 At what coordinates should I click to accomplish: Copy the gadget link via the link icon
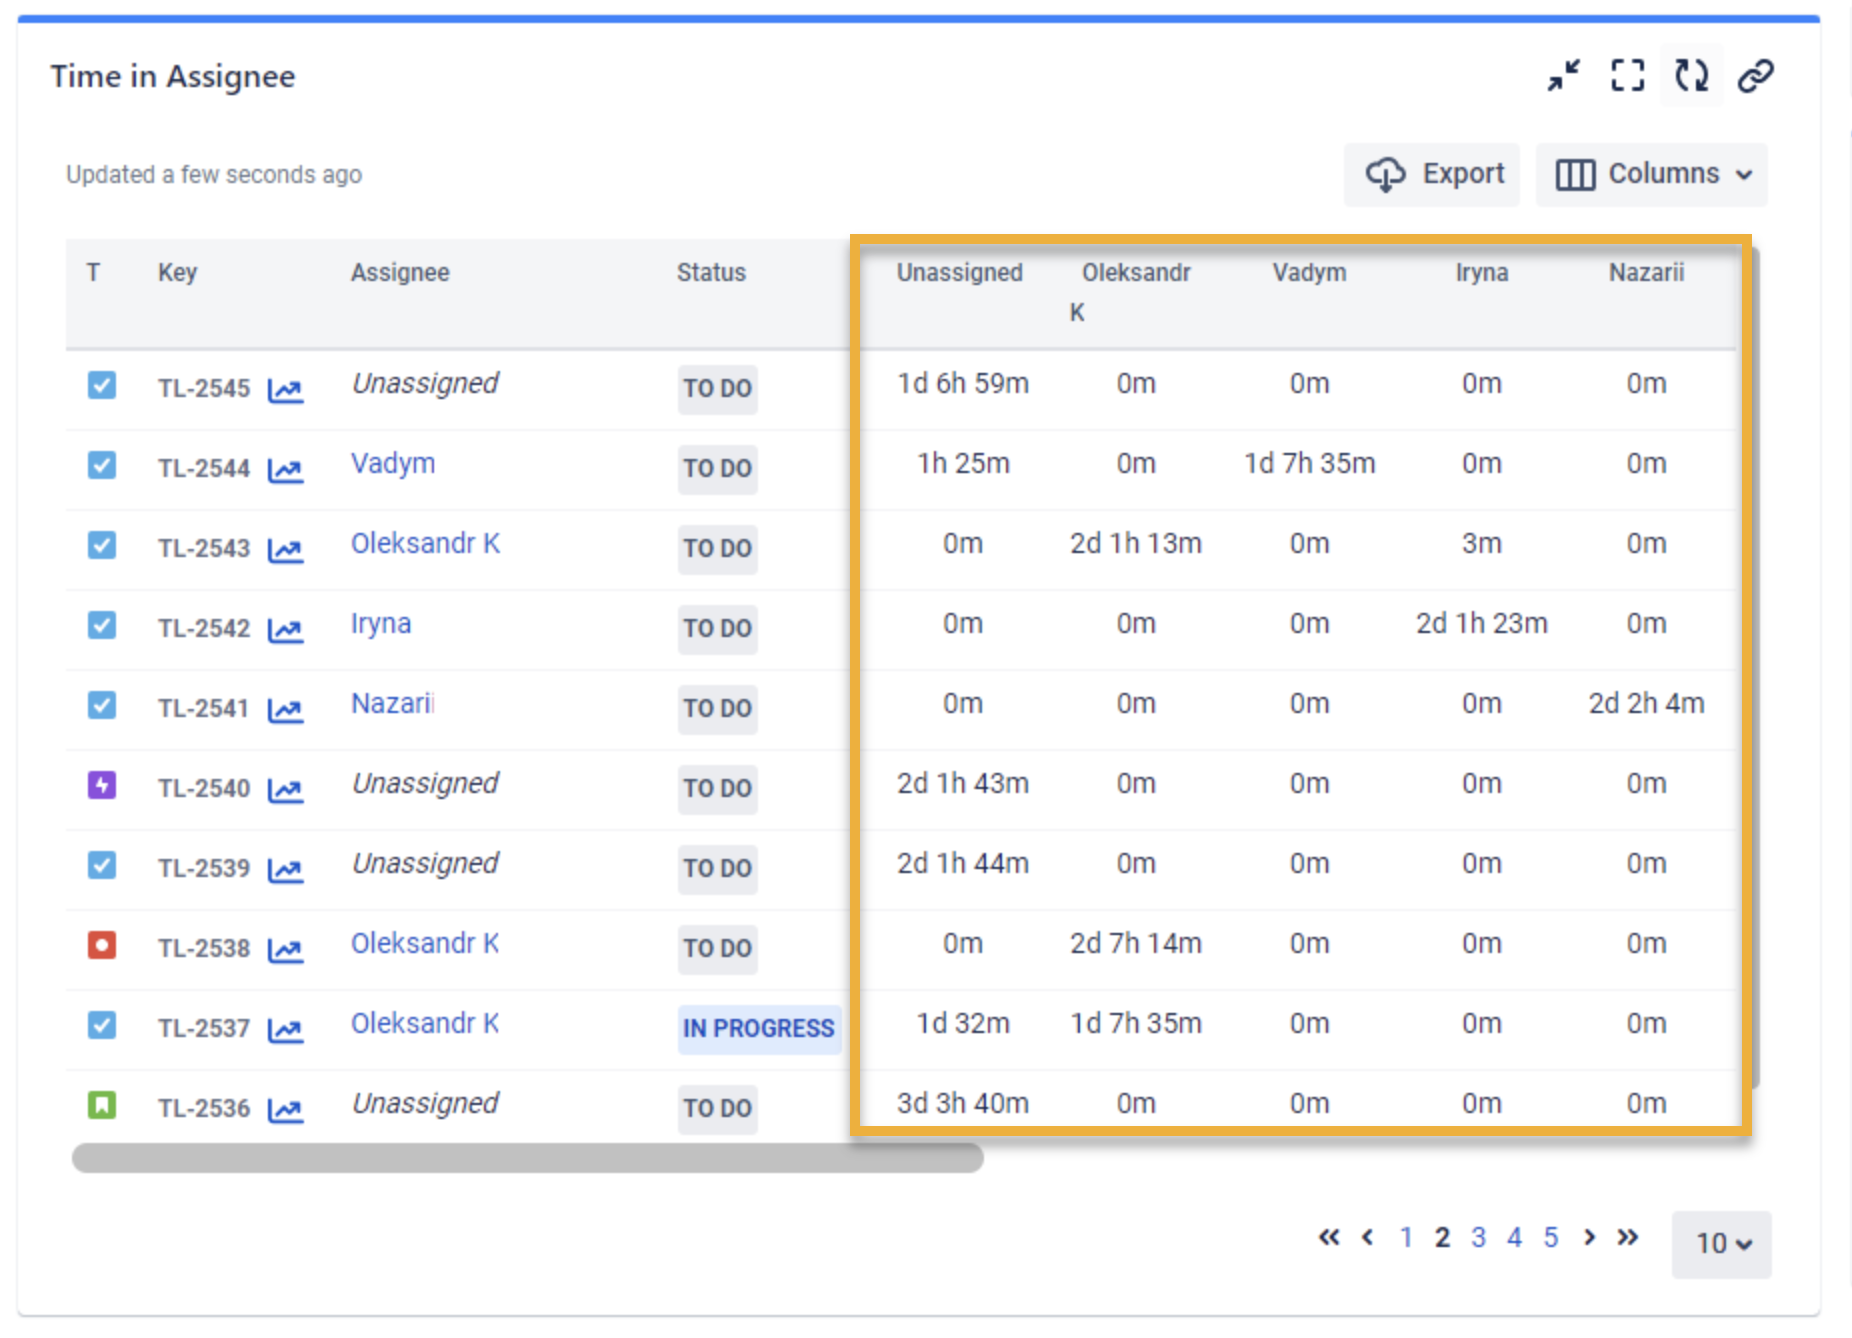(1755, 75)
